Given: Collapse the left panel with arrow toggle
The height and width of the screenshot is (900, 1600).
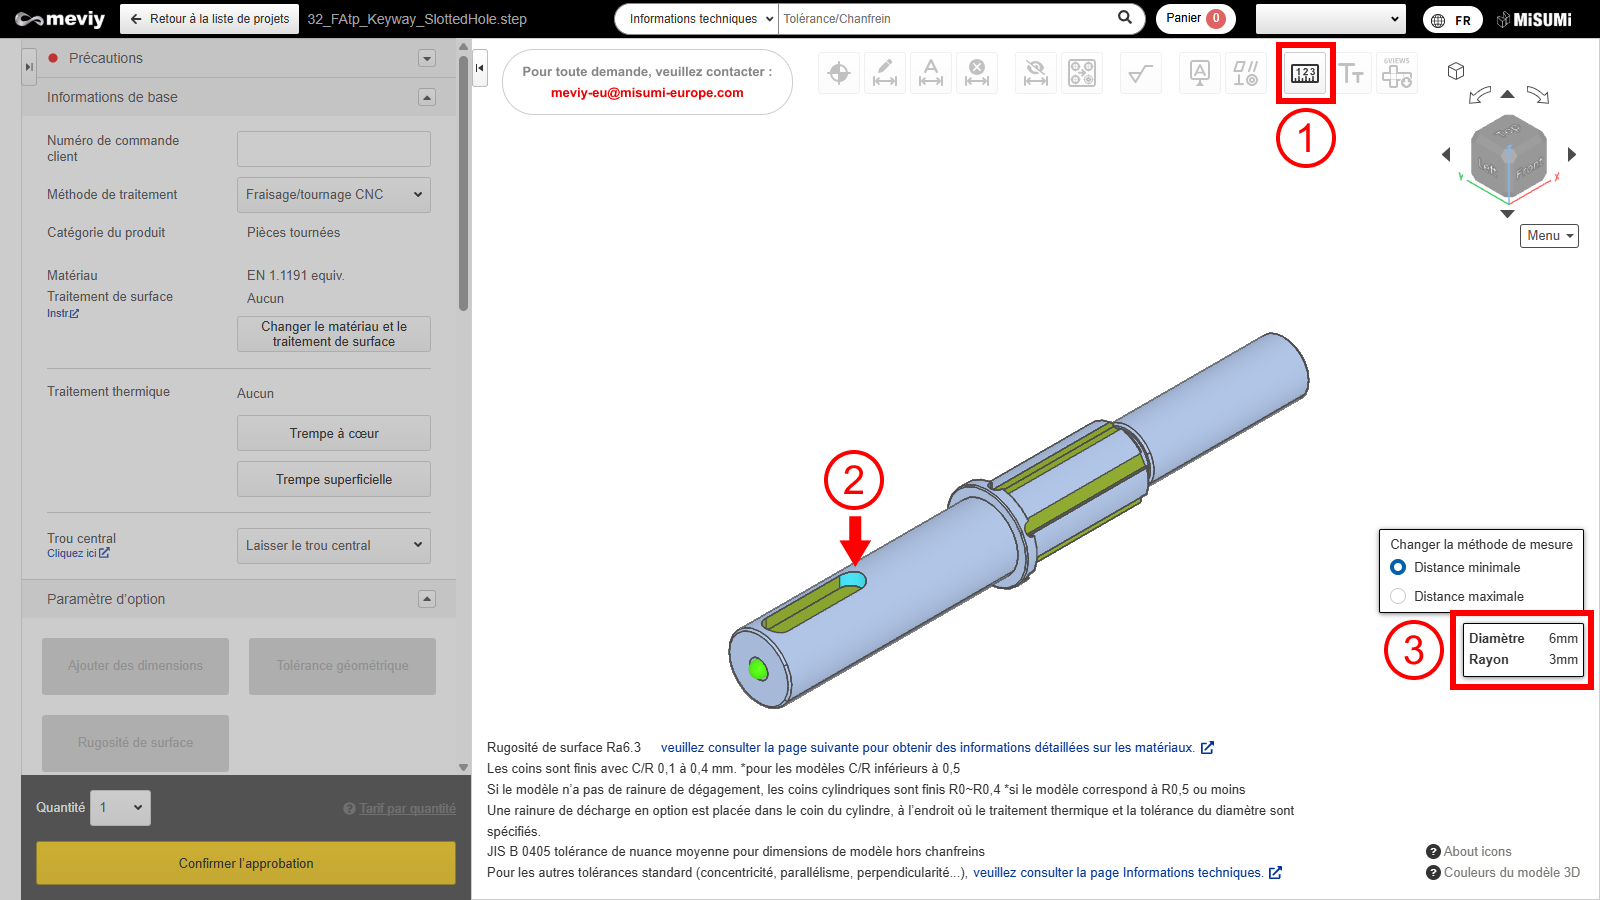Looking at the screenshot, I should [480, 68].
